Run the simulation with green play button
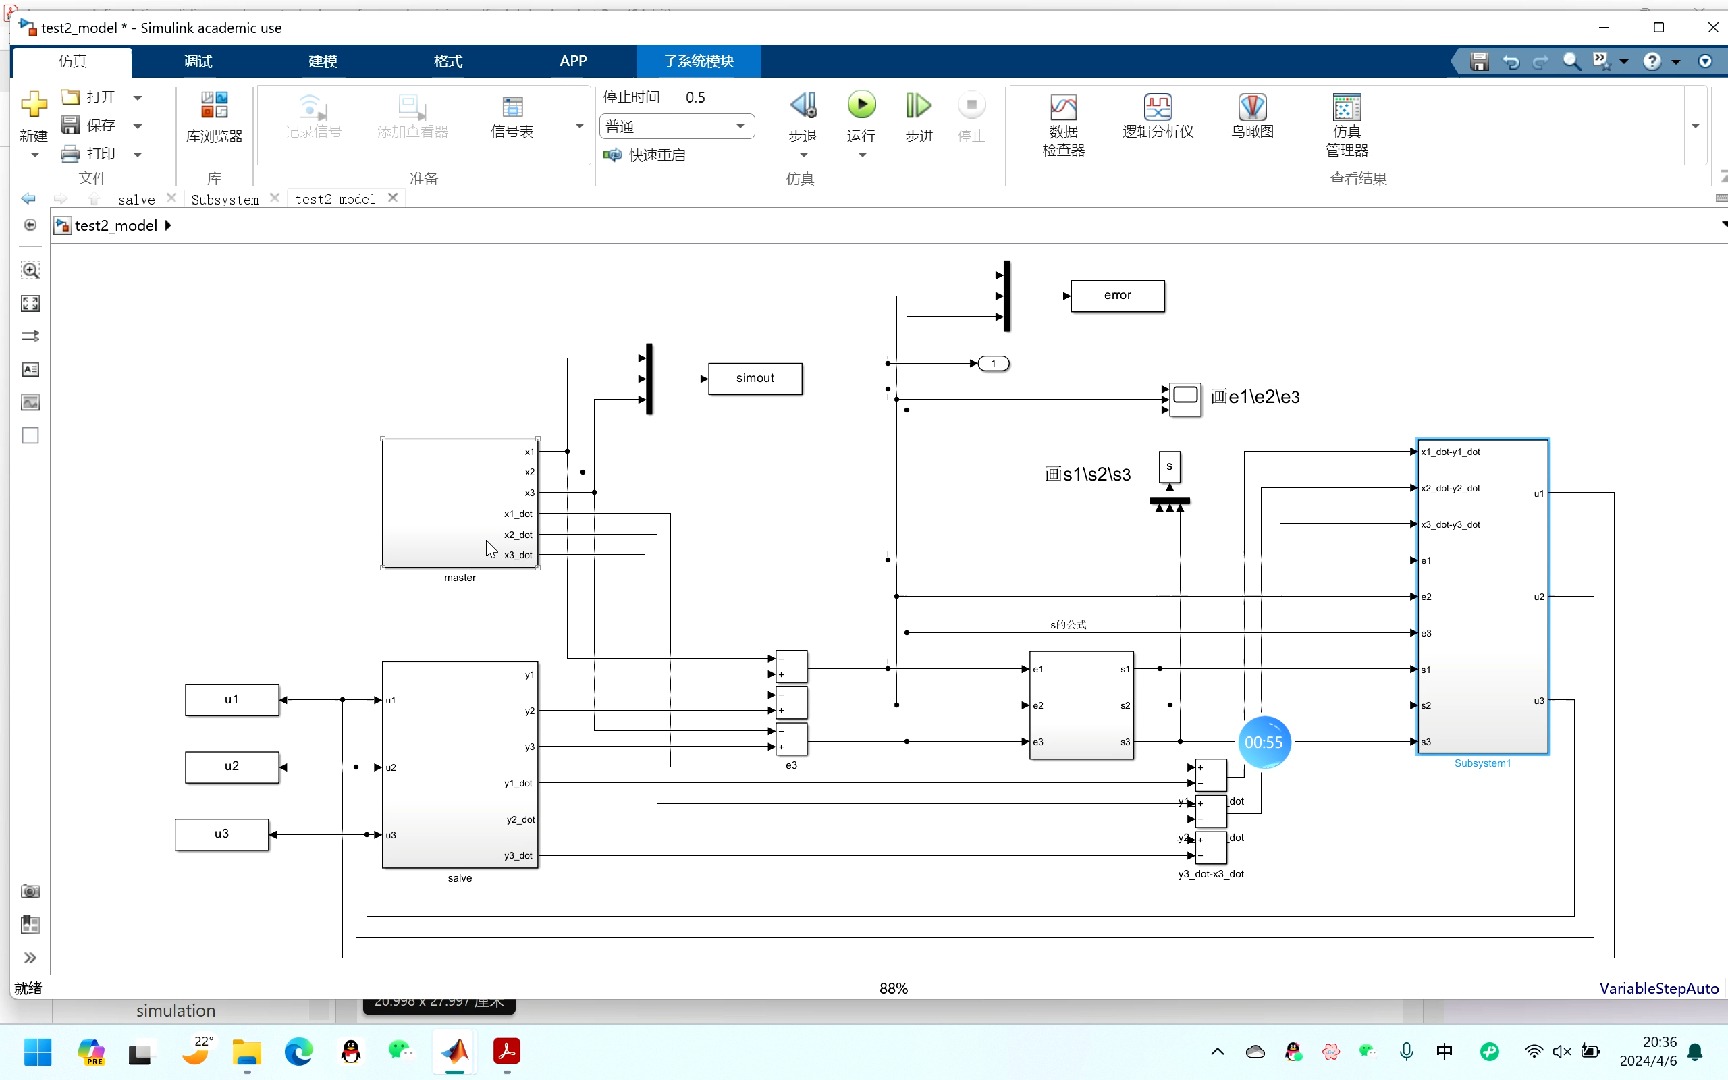This screenshot has height=1080, width=1728. [861, 105]
